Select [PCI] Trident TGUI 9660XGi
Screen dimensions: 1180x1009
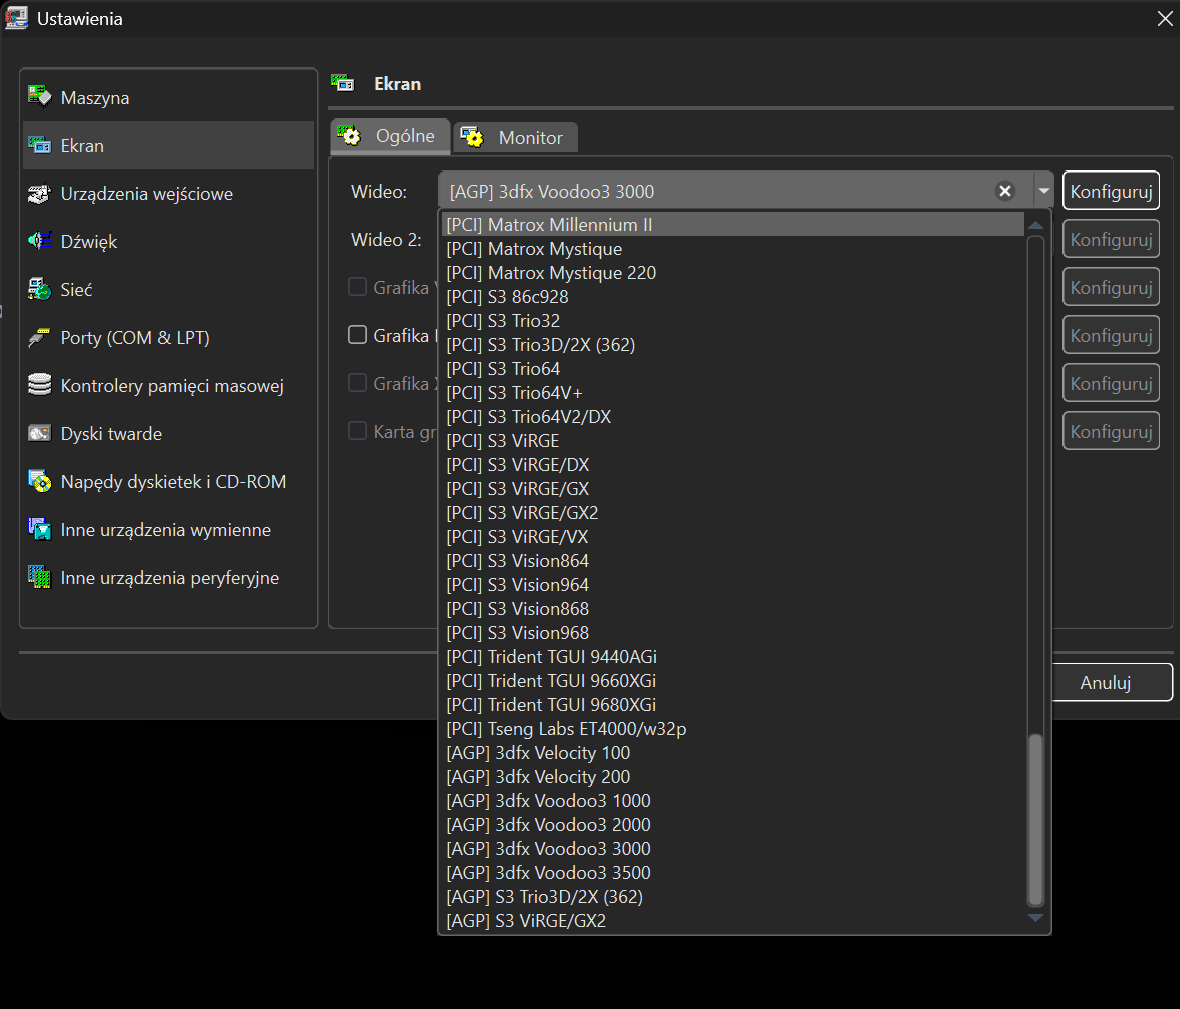[x=732, y=681]
